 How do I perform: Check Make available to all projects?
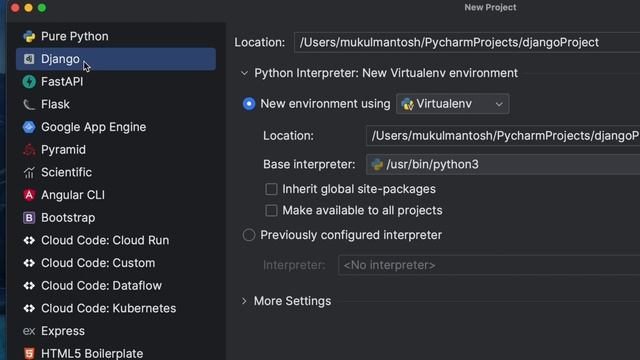point(271,211)
